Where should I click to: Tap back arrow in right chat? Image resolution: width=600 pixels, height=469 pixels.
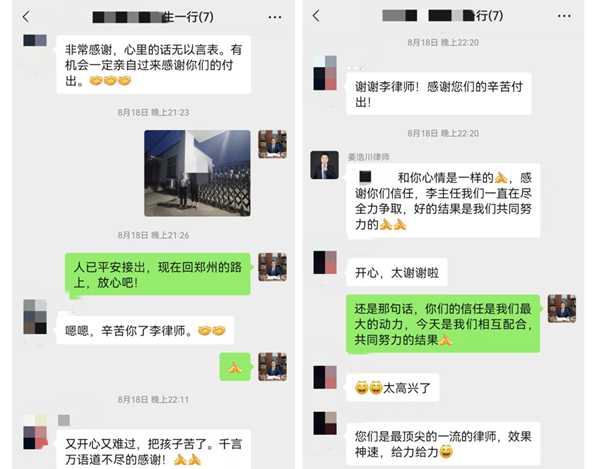click(x=316, y=16)
